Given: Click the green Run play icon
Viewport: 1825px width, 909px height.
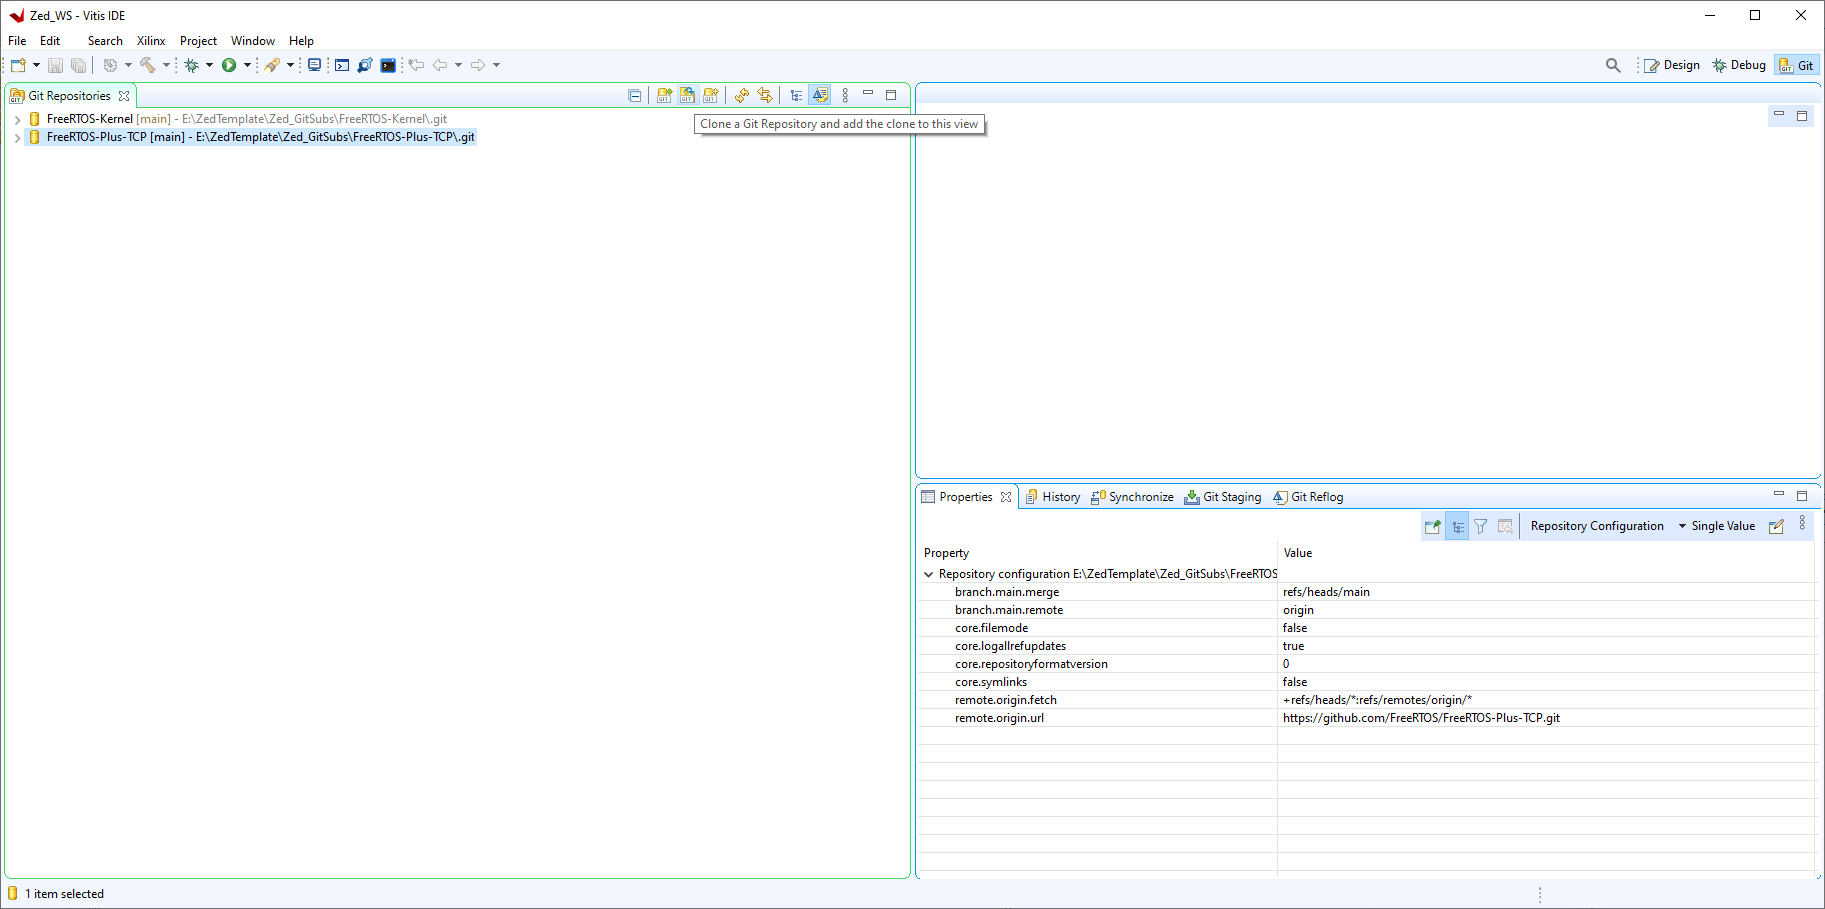Looking at the screenshot, I should (229, 65).
